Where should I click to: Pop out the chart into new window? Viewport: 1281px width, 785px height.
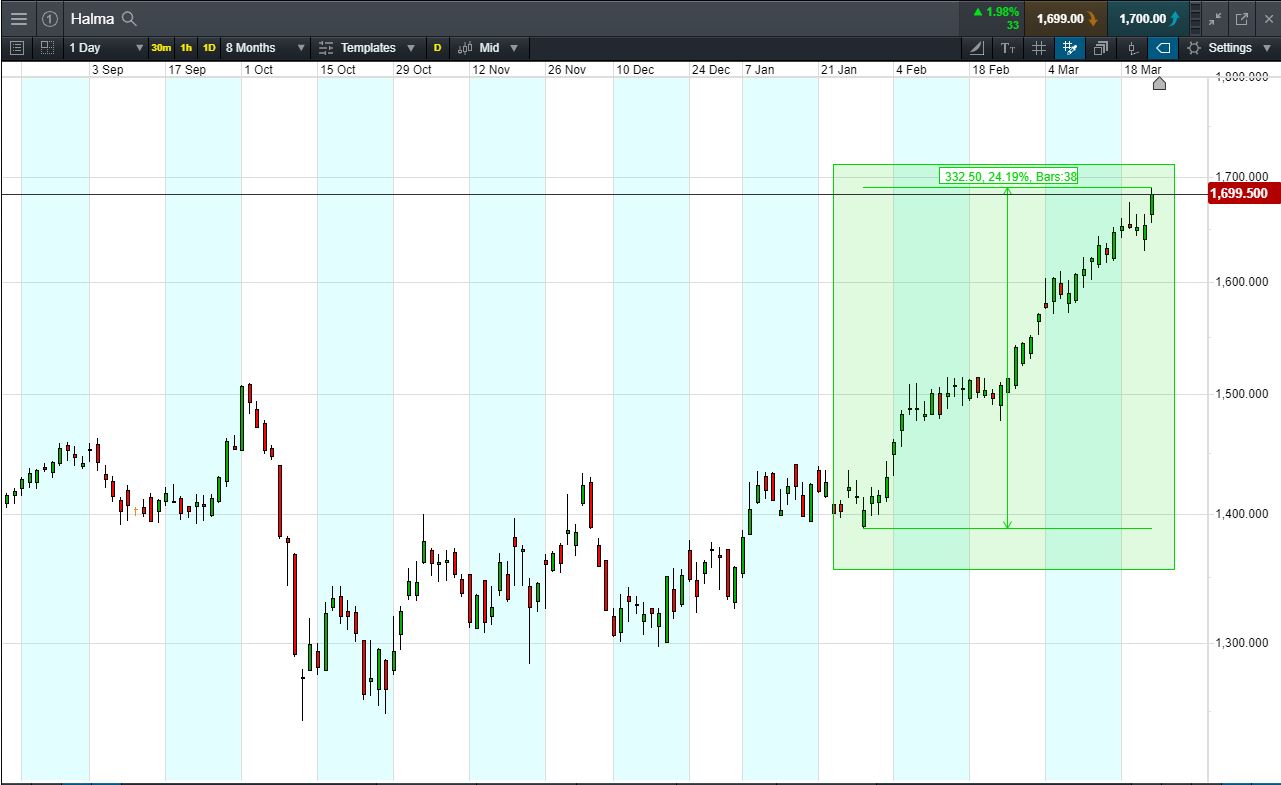tap(1242, 18)
